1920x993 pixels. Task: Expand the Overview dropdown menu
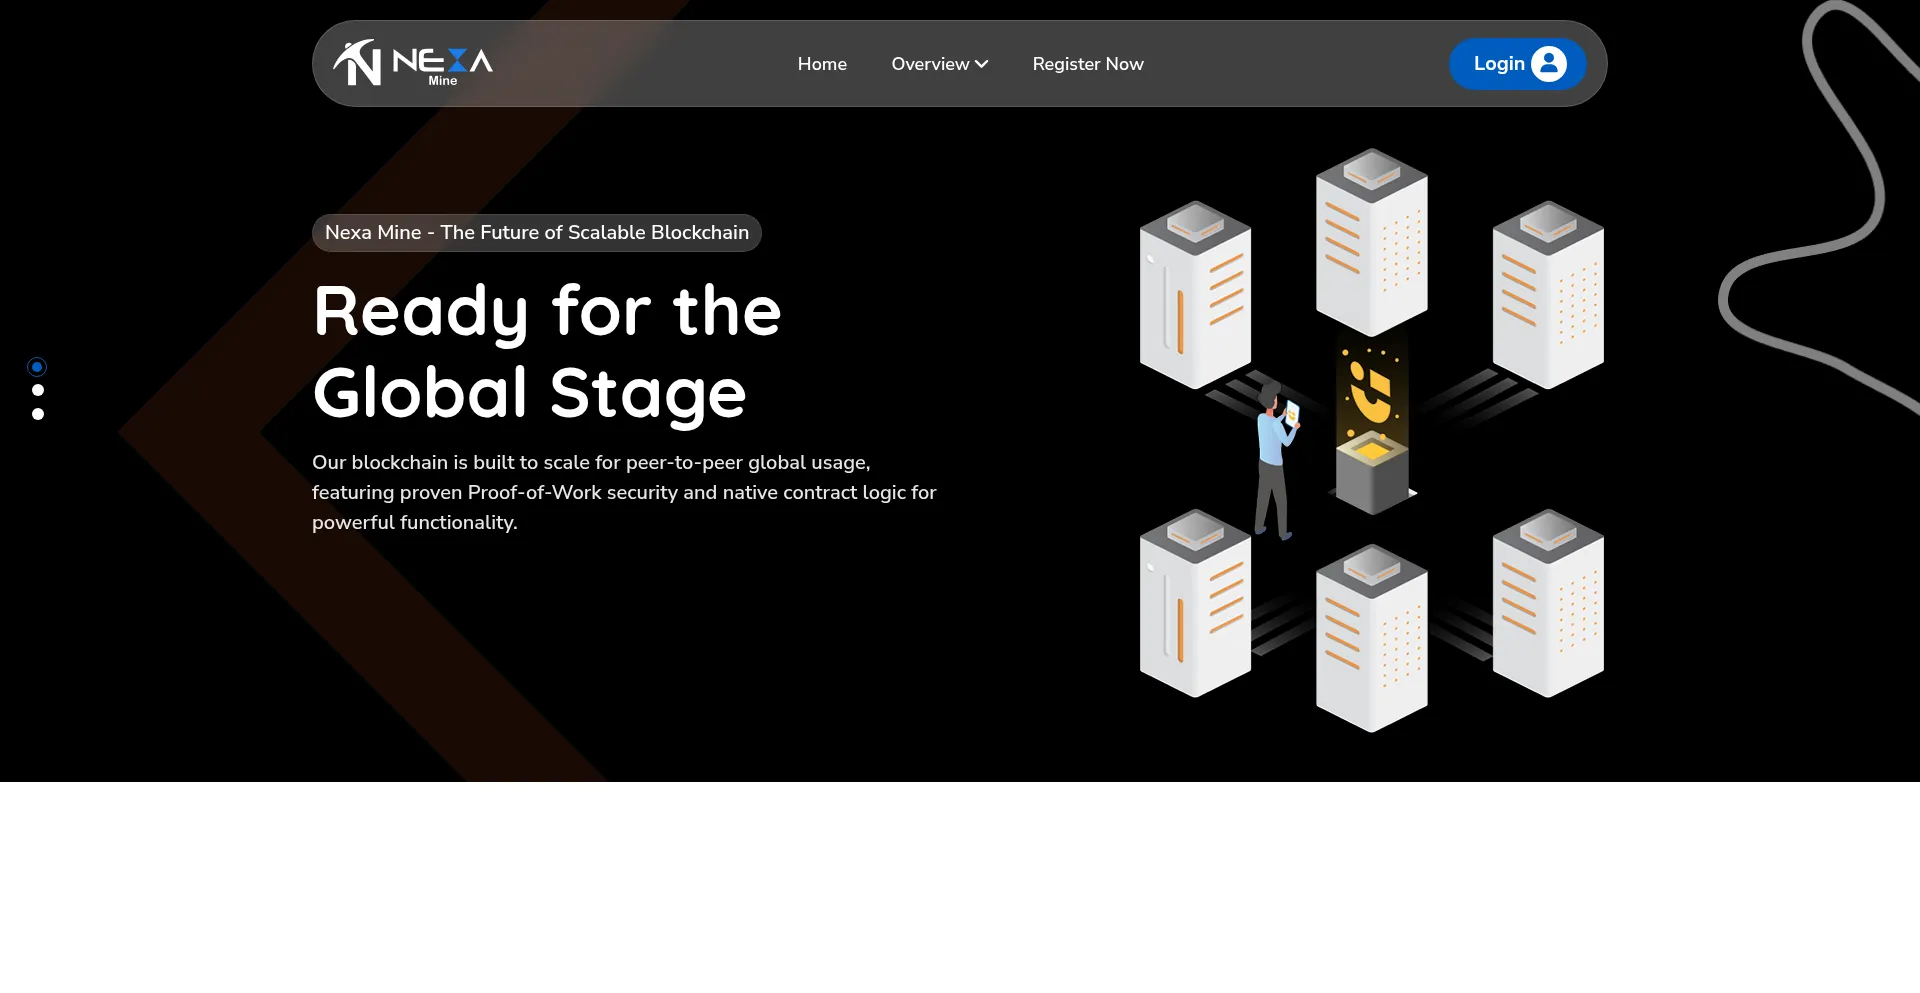pos(930,64)
